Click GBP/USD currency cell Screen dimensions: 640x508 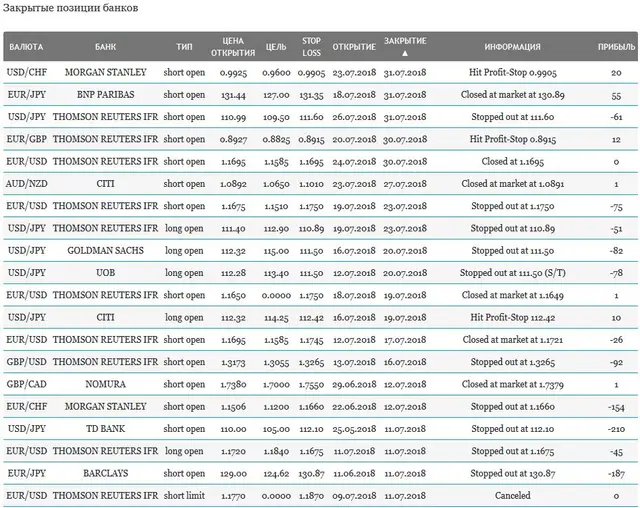tap(27, 362)
